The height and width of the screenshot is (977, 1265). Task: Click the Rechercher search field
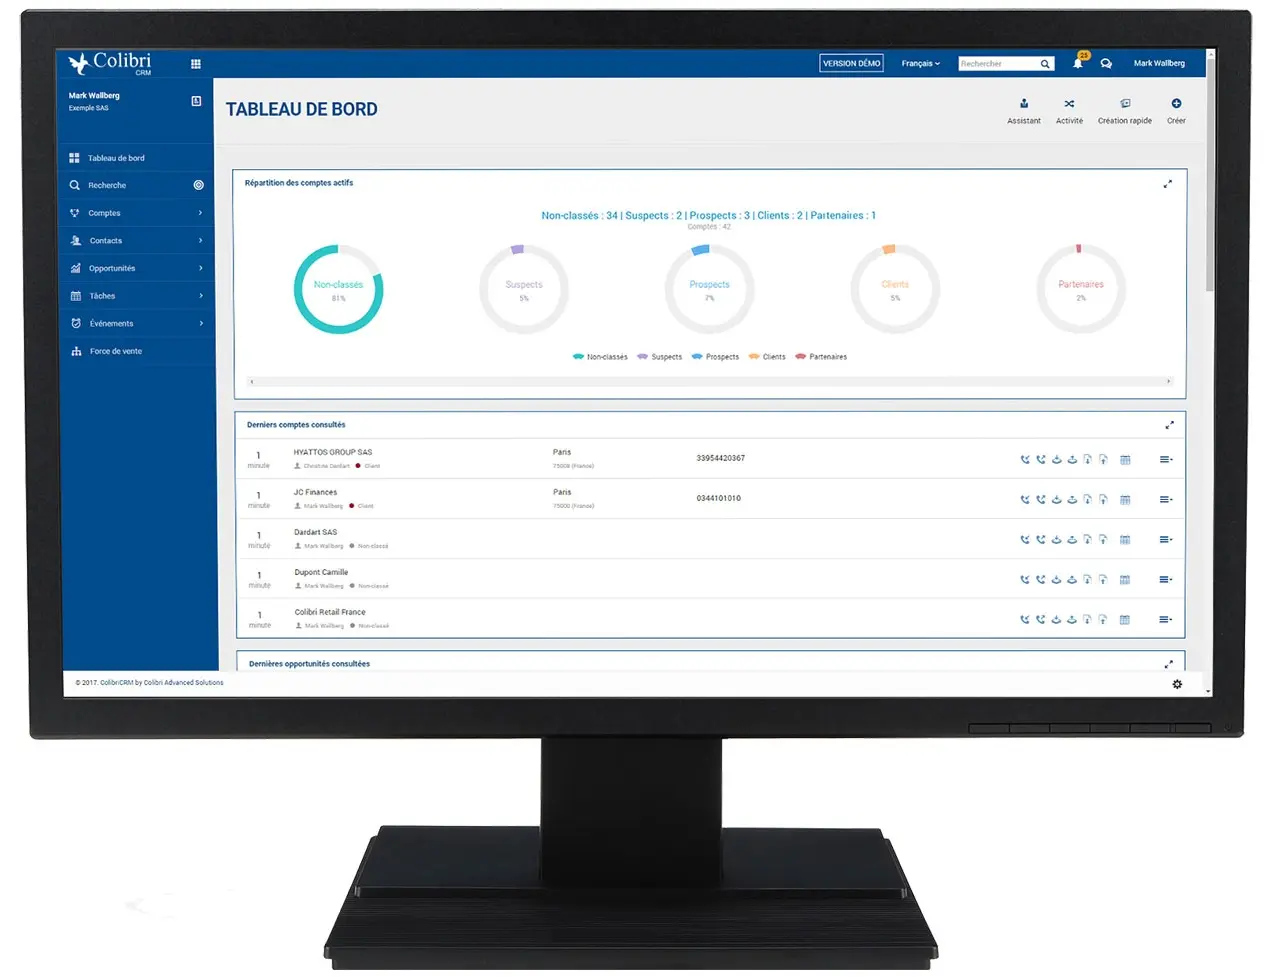tap(997, 64)
